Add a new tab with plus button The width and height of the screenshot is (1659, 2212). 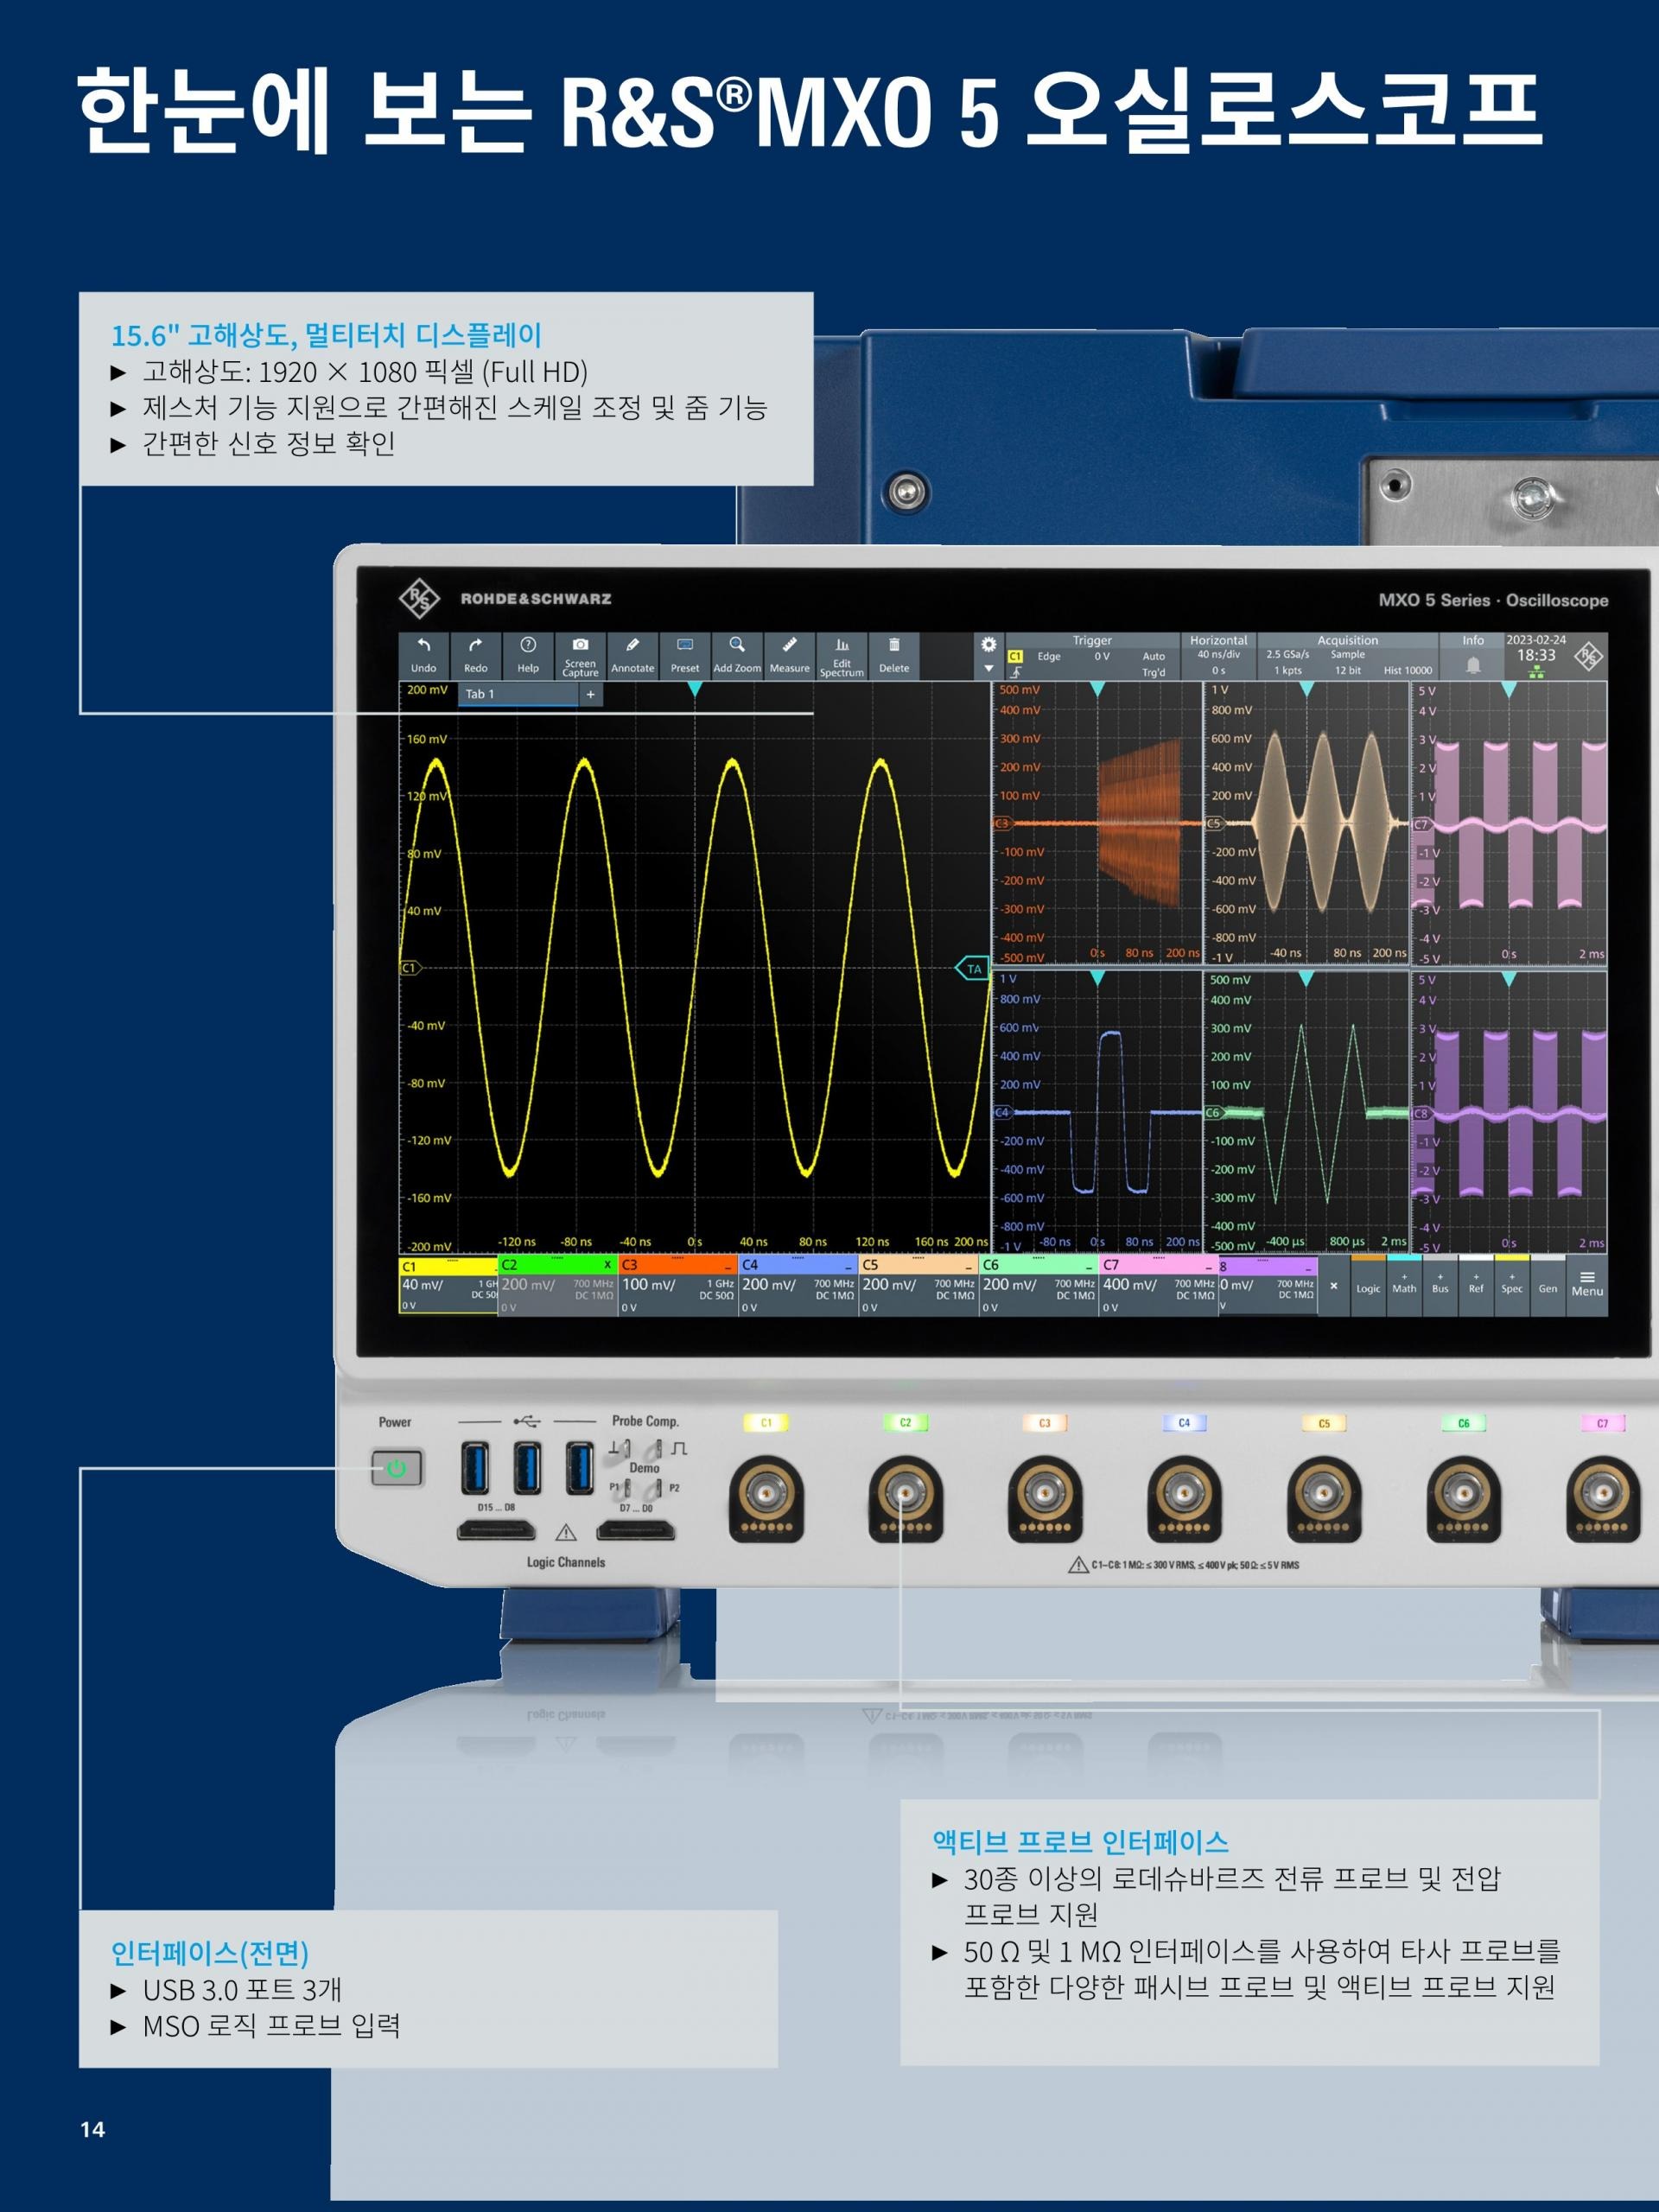590,694
